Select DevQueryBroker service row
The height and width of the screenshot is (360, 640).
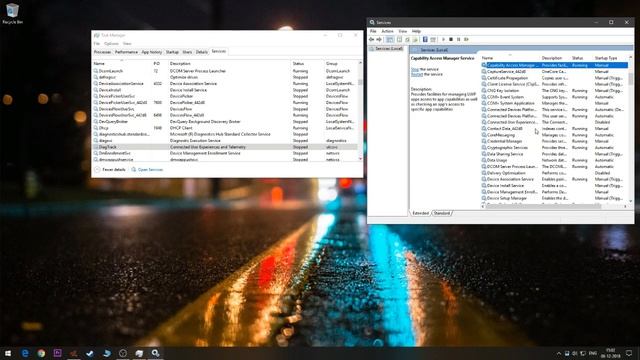[225, 122]
